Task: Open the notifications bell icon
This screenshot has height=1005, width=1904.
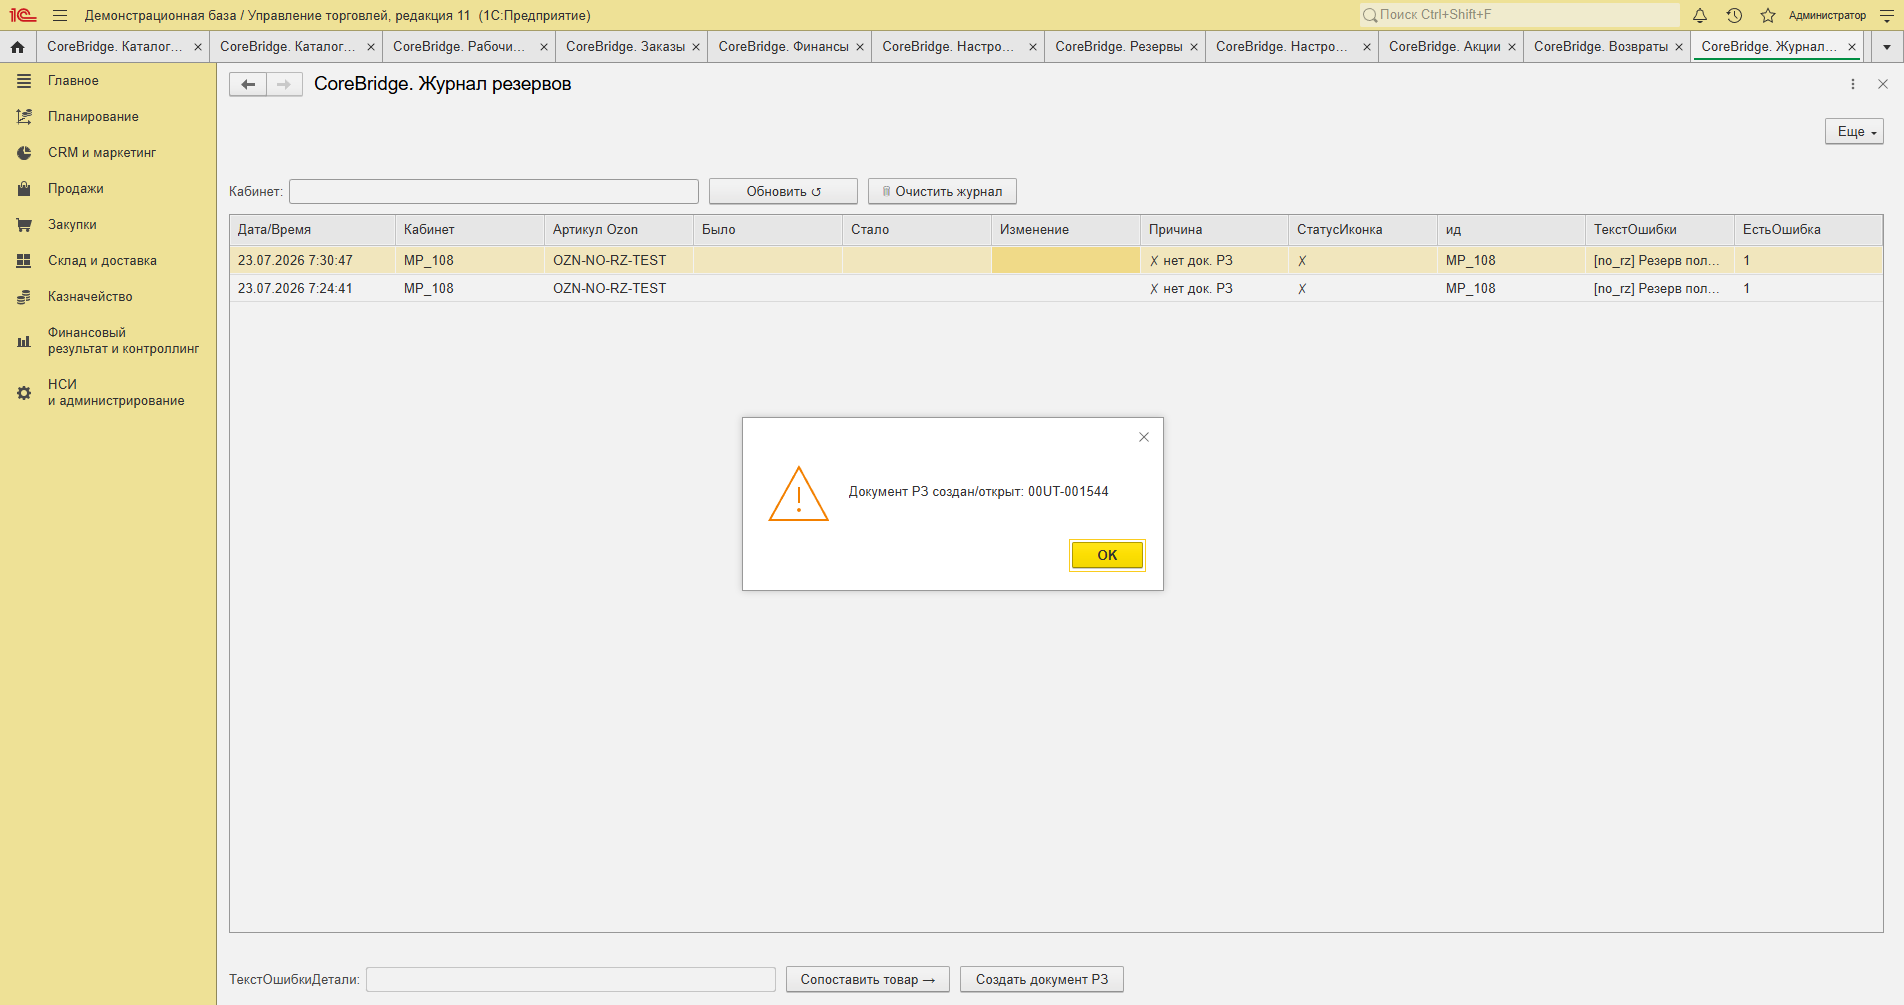Action: (x=1700, y=15)
